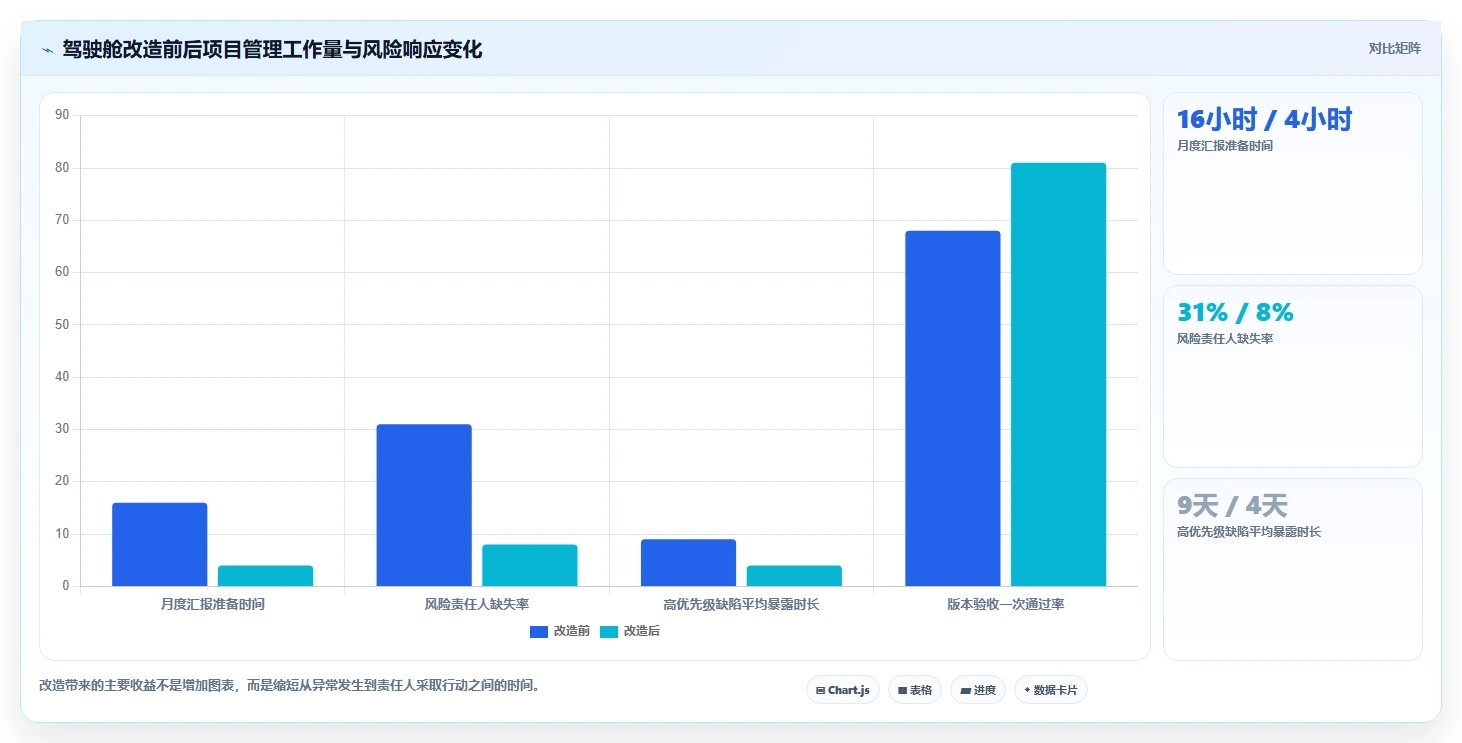Click the x-axis label 风险责任人缺失率
This screenshot has height=743, width=1462.
[477, 604]
